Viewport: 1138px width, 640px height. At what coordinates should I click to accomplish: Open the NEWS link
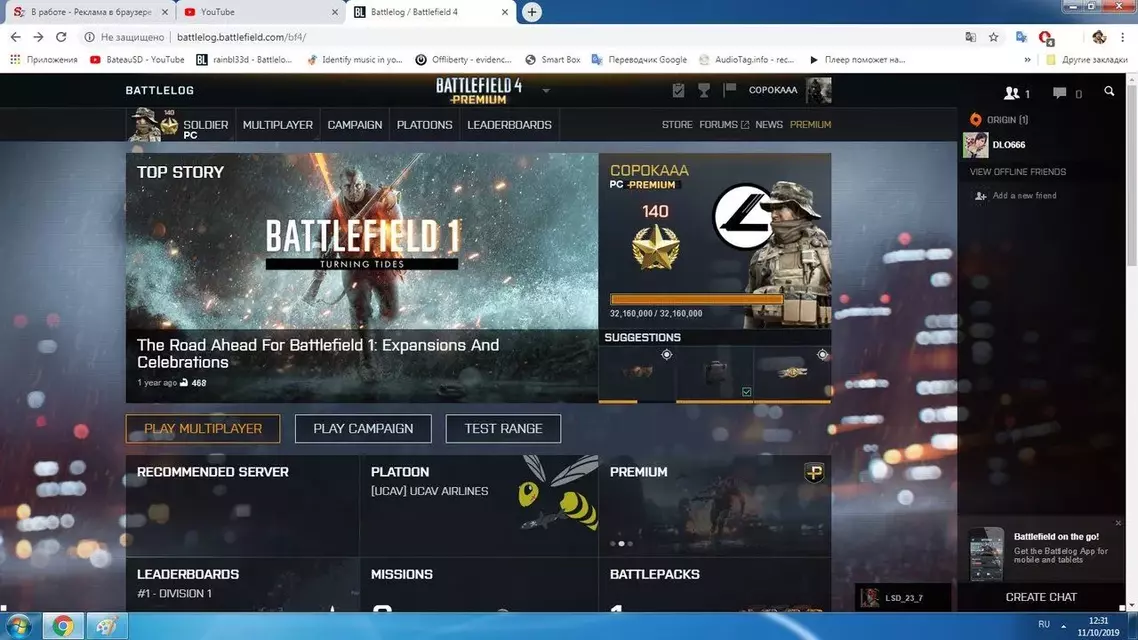click(769, 125)
